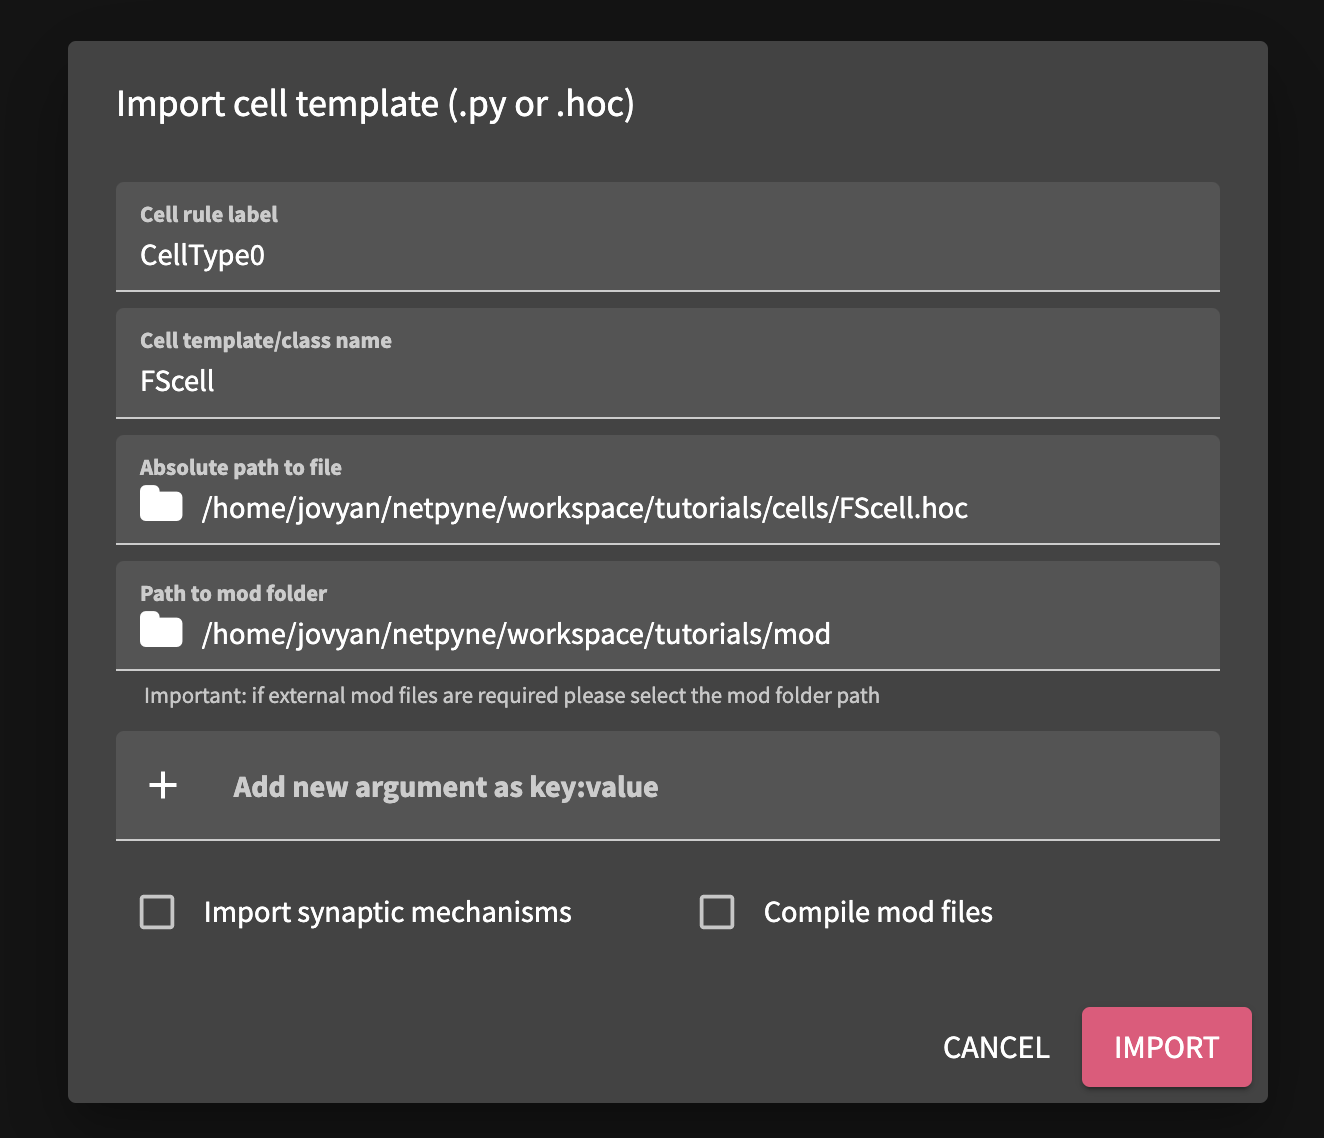Click the Import cell template dialog title

(x=376, y=104)
